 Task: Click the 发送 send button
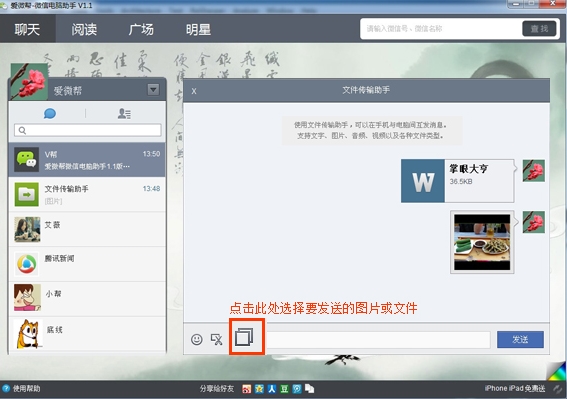[x=520, y=339]
